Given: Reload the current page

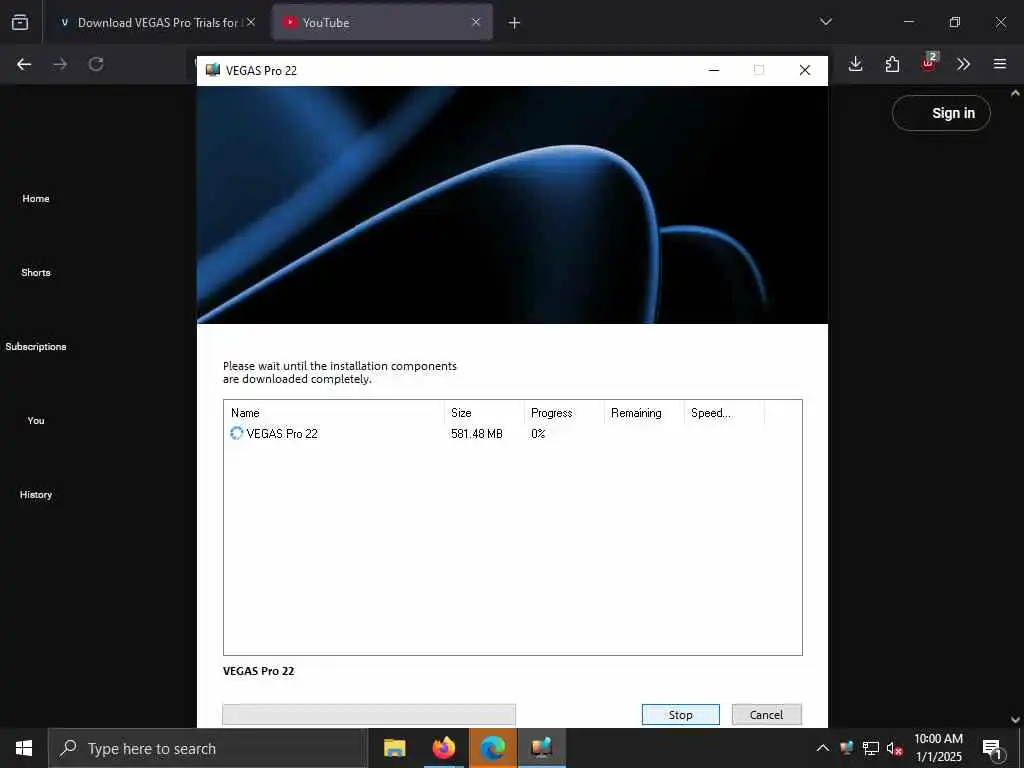Looking at the screenshot, I should (x=96, y=64).
